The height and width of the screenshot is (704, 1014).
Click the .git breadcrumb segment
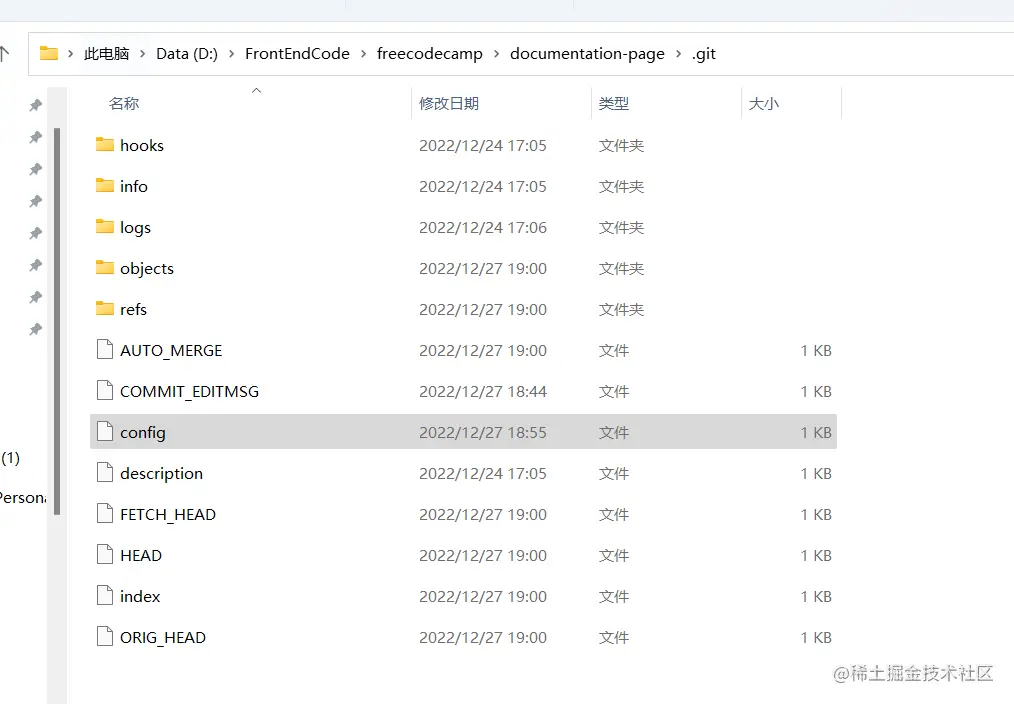[704, 54]
